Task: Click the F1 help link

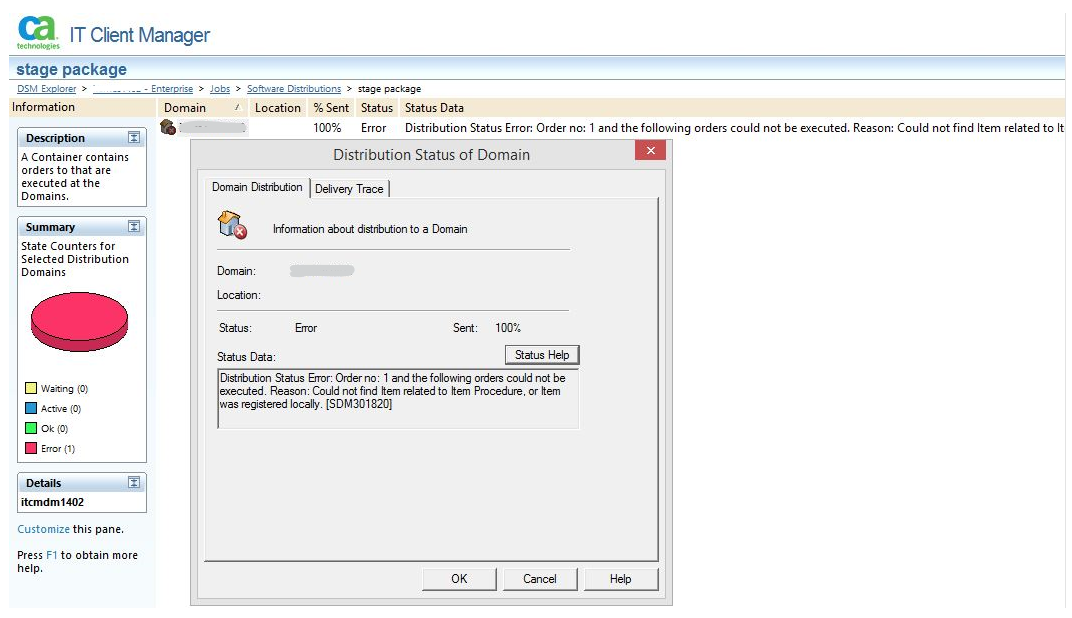Action: (51, 555)
